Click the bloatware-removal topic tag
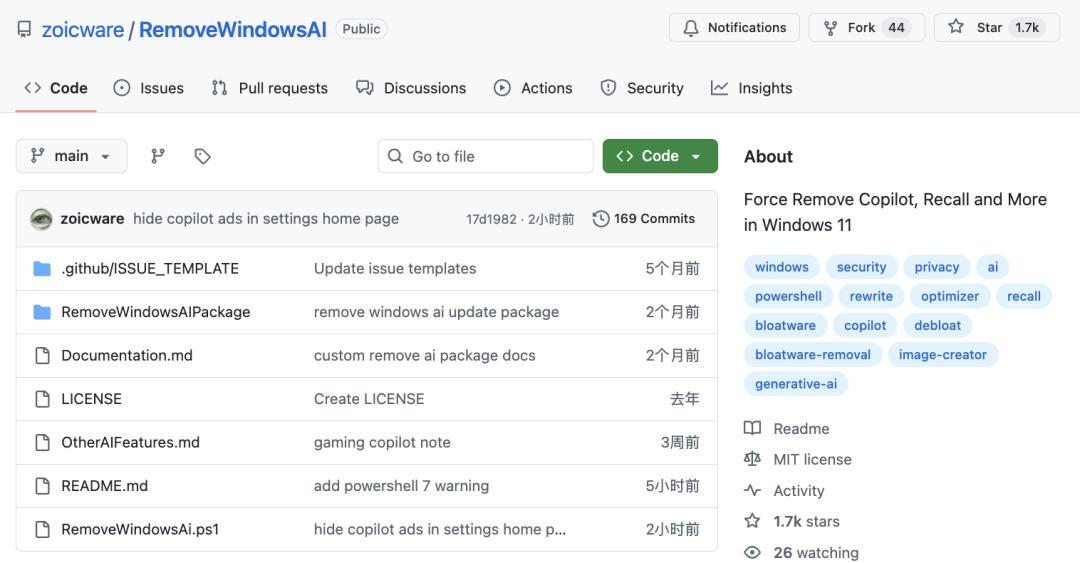 click(812, 355)
